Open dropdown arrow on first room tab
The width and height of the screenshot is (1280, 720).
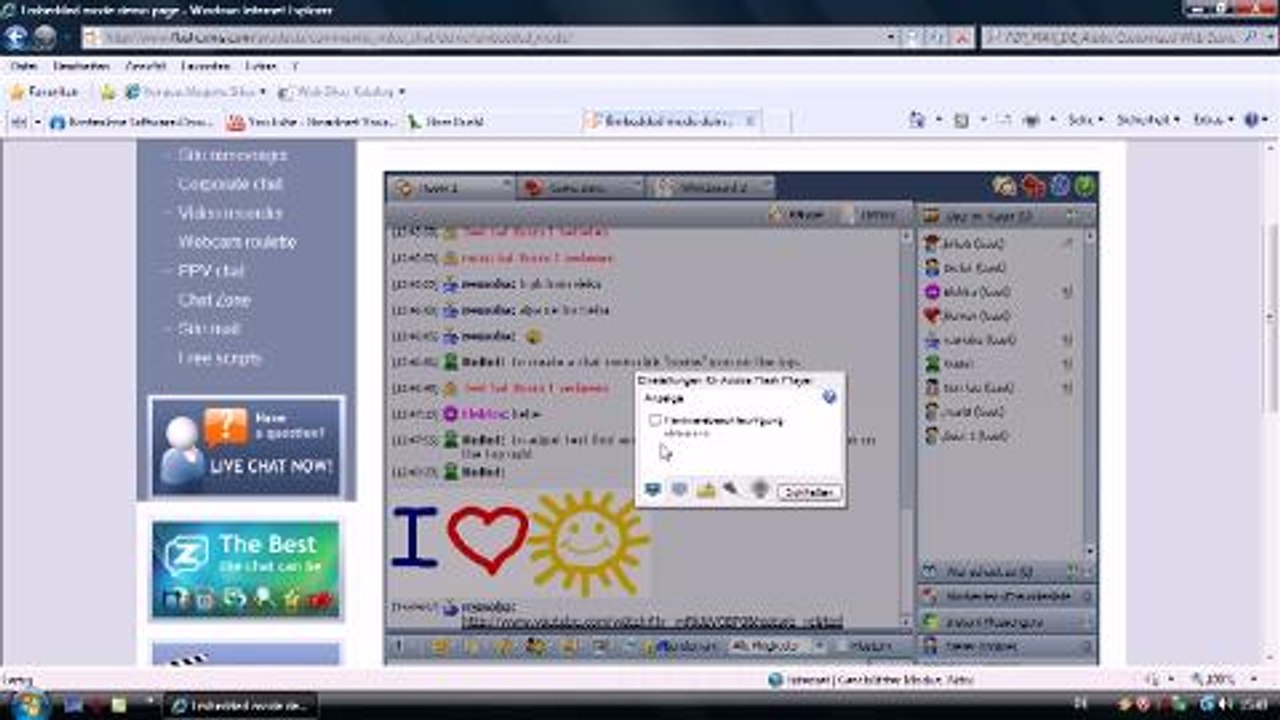505,185
